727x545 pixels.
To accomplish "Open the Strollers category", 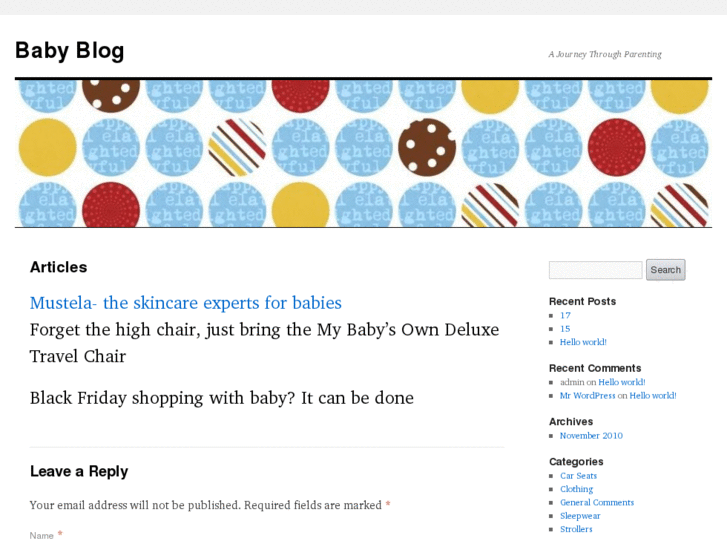I will click(x=576, y=529).
